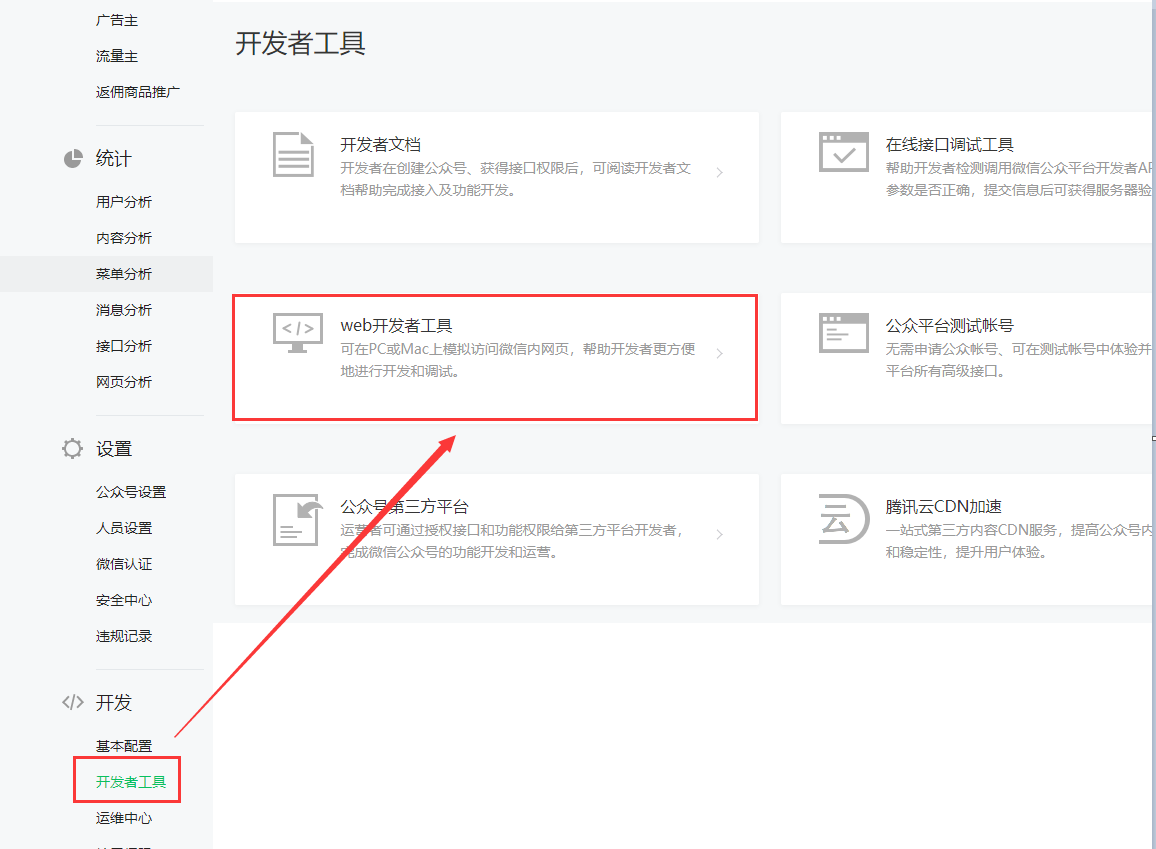The height and width of the screenshot is (849, 1156).
Task: Select 菜单分析 in the sidebar
Action: [x=124, y=274]
